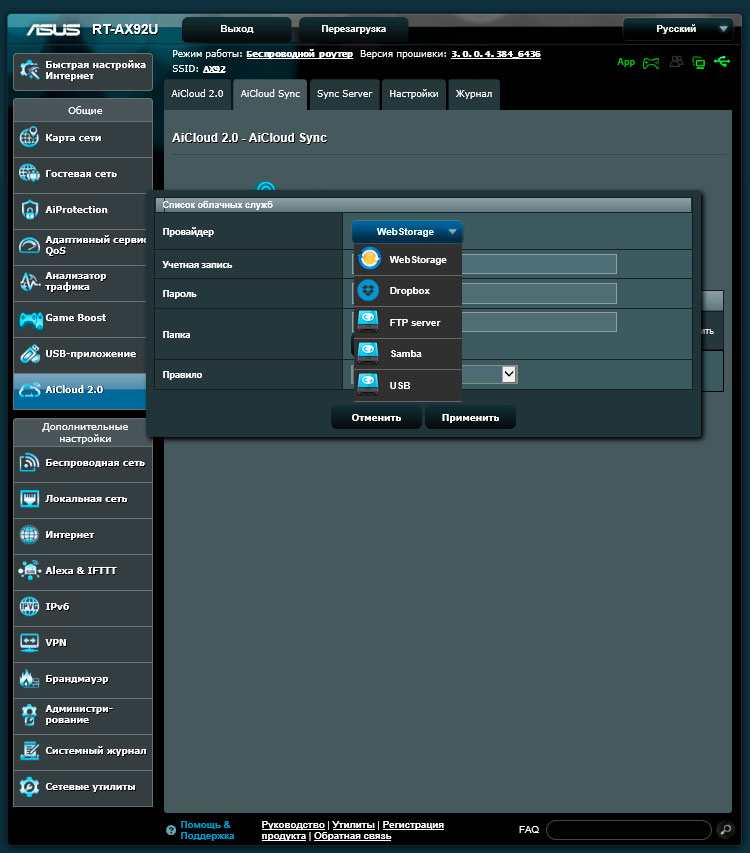This screenshot has height=853, width=750.
Task: Open the Обратная связь feedback link
Action: (x=352, y=836)
